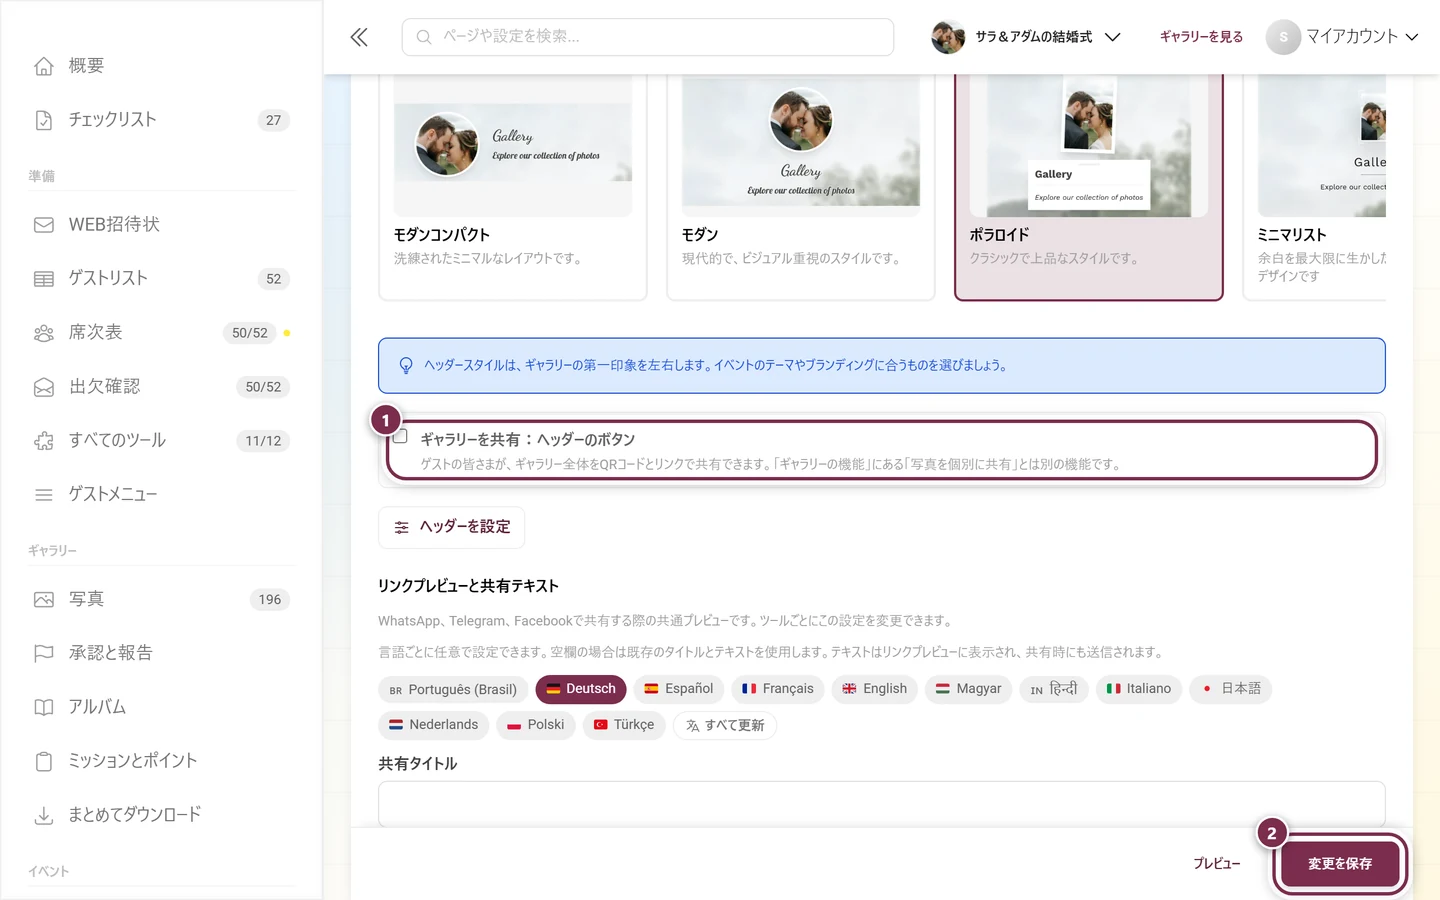Image resolution: width=1440 pixels, height=900 pixels.
Task: Choose Português (Brasil) language tab
Action: (x=453, y=689)
